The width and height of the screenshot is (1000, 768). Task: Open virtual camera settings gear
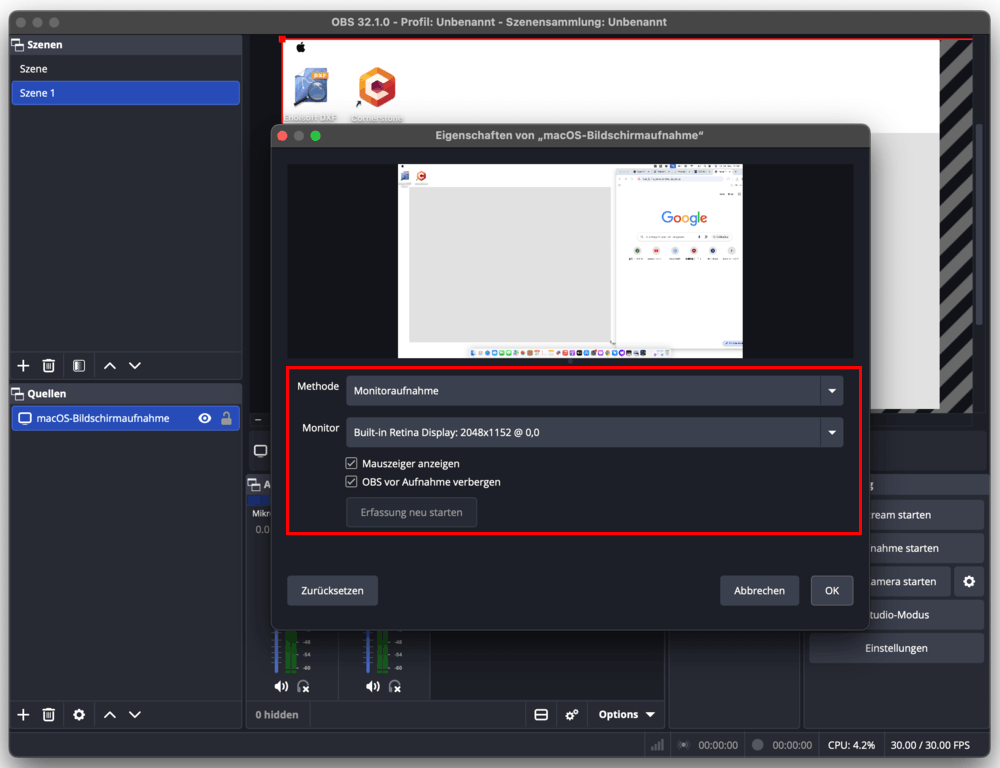(x=967, y=581)
